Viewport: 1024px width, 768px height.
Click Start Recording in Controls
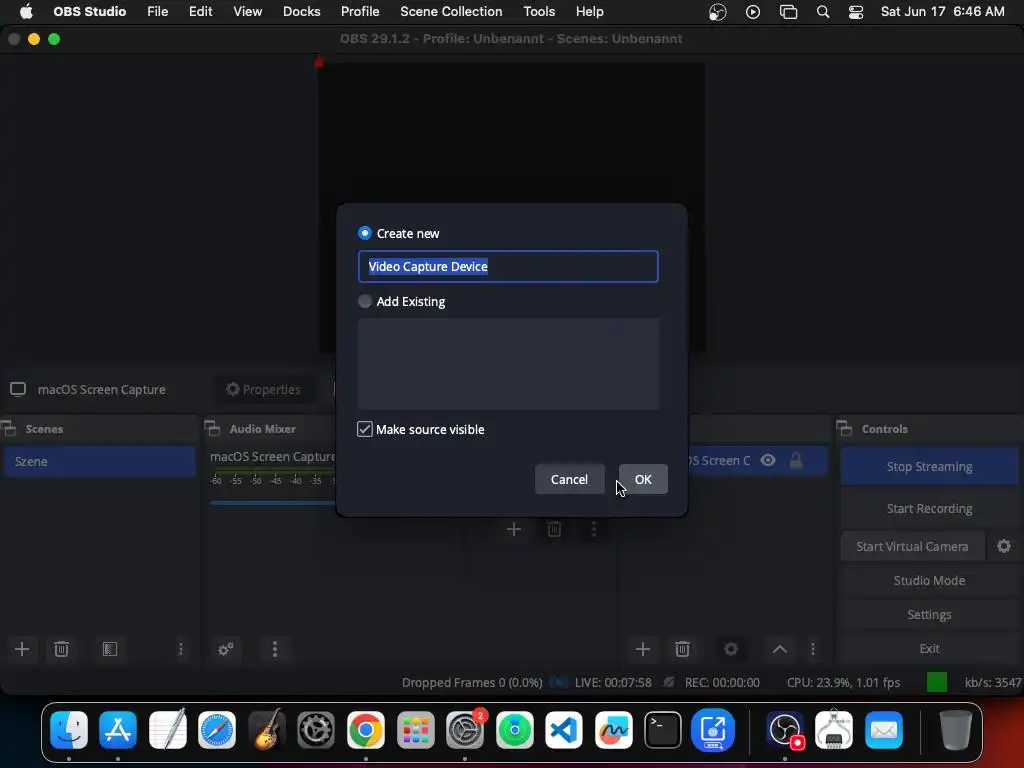[929, 508]
